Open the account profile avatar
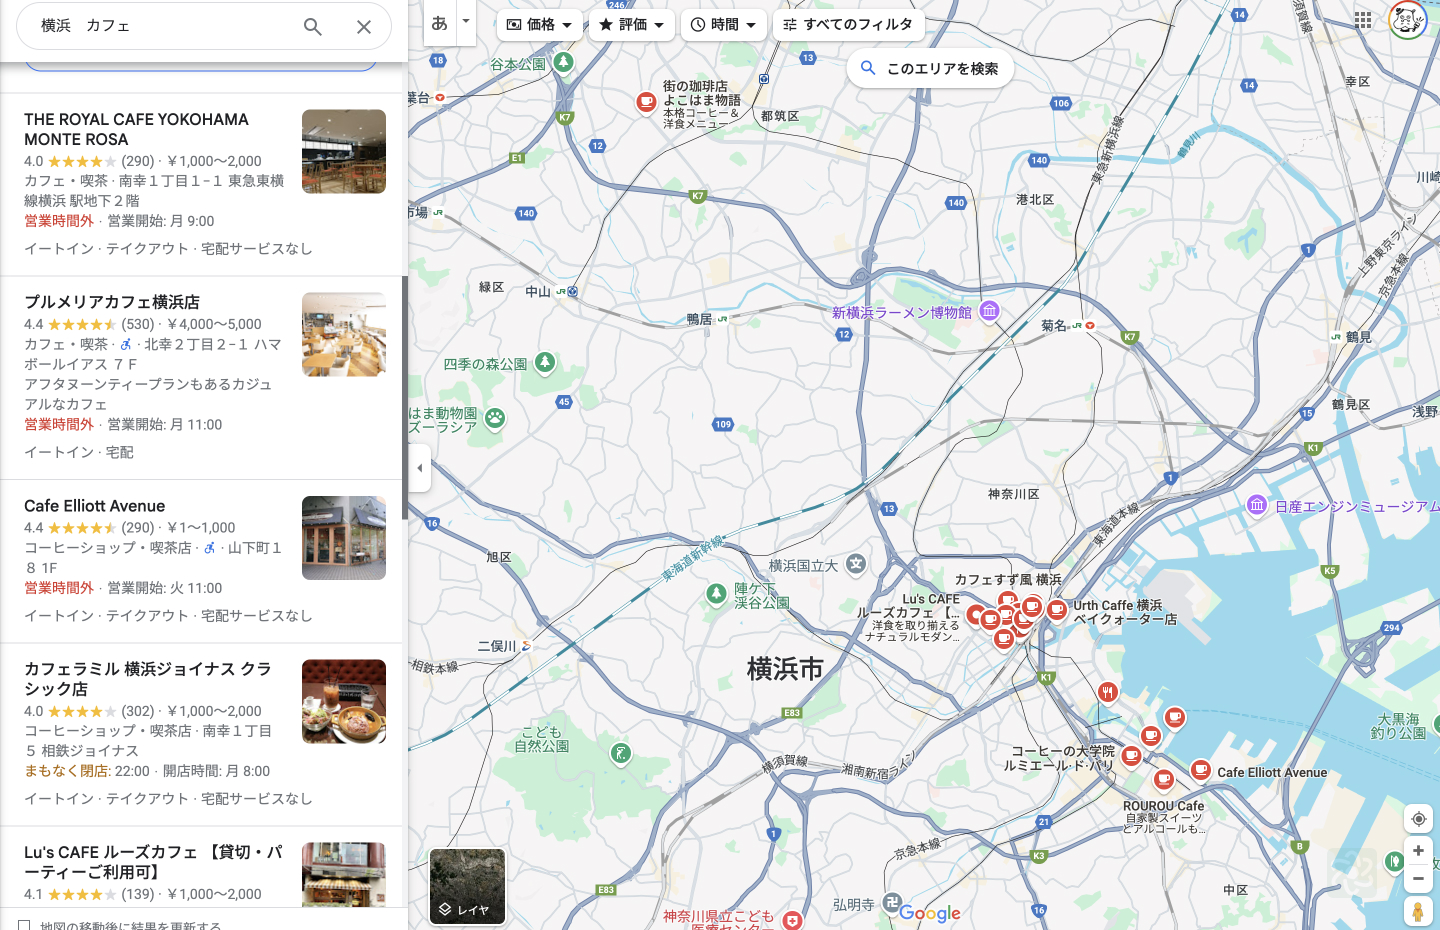 coord(1407,19)
